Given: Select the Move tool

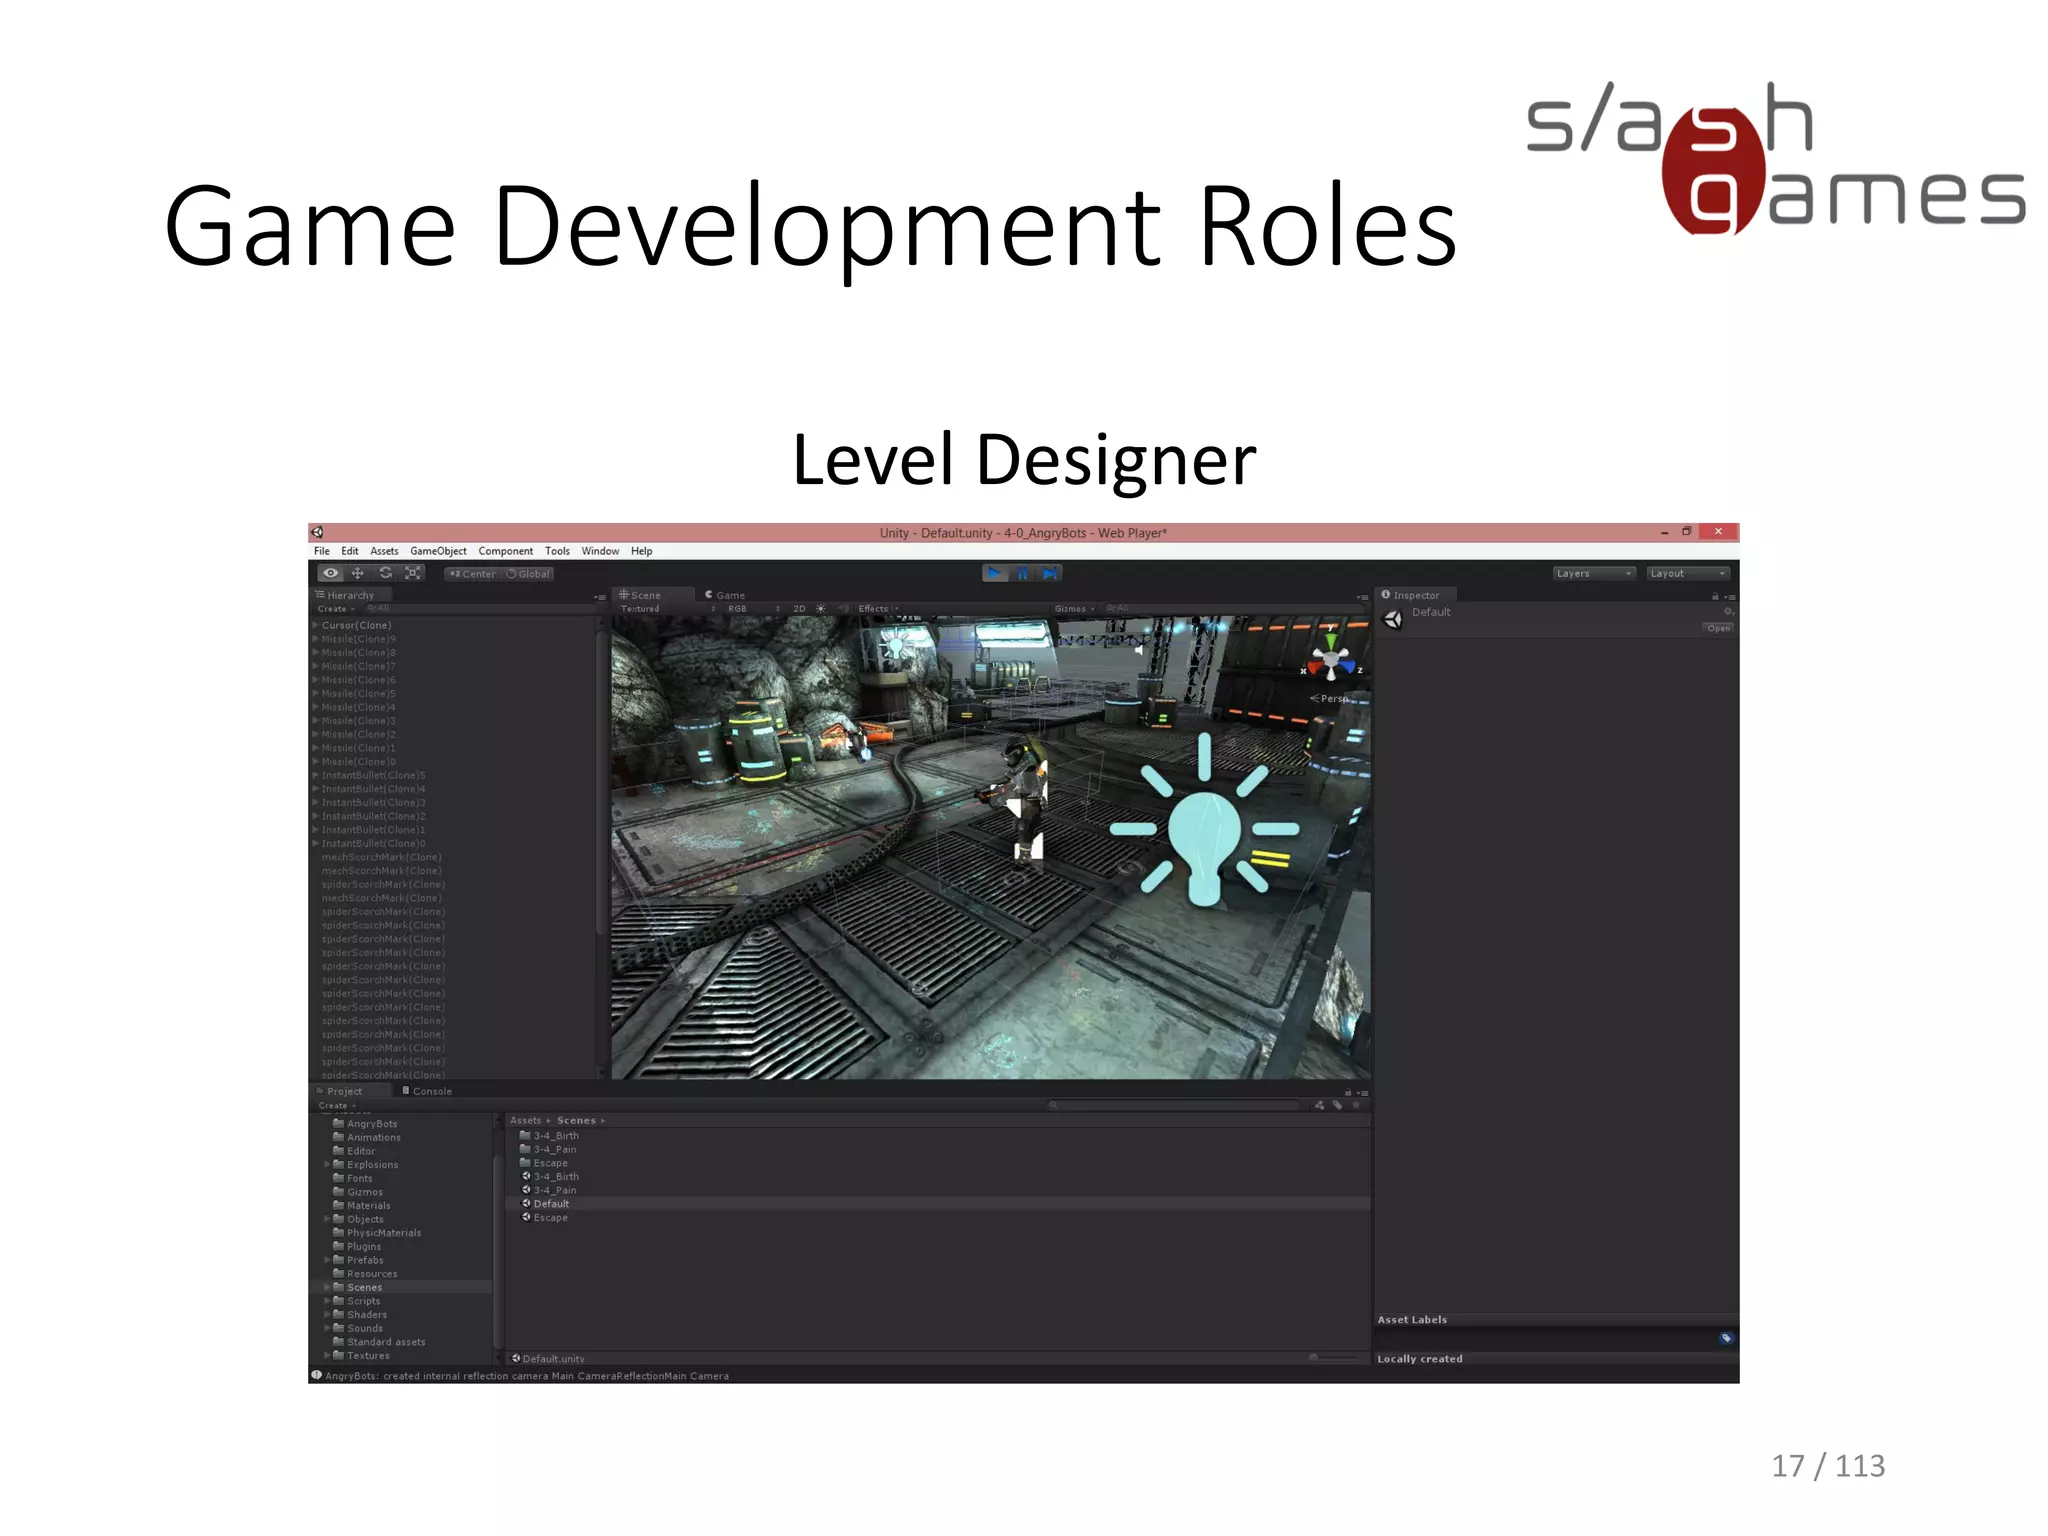Looking at the screenshot, I should (358, 573).
